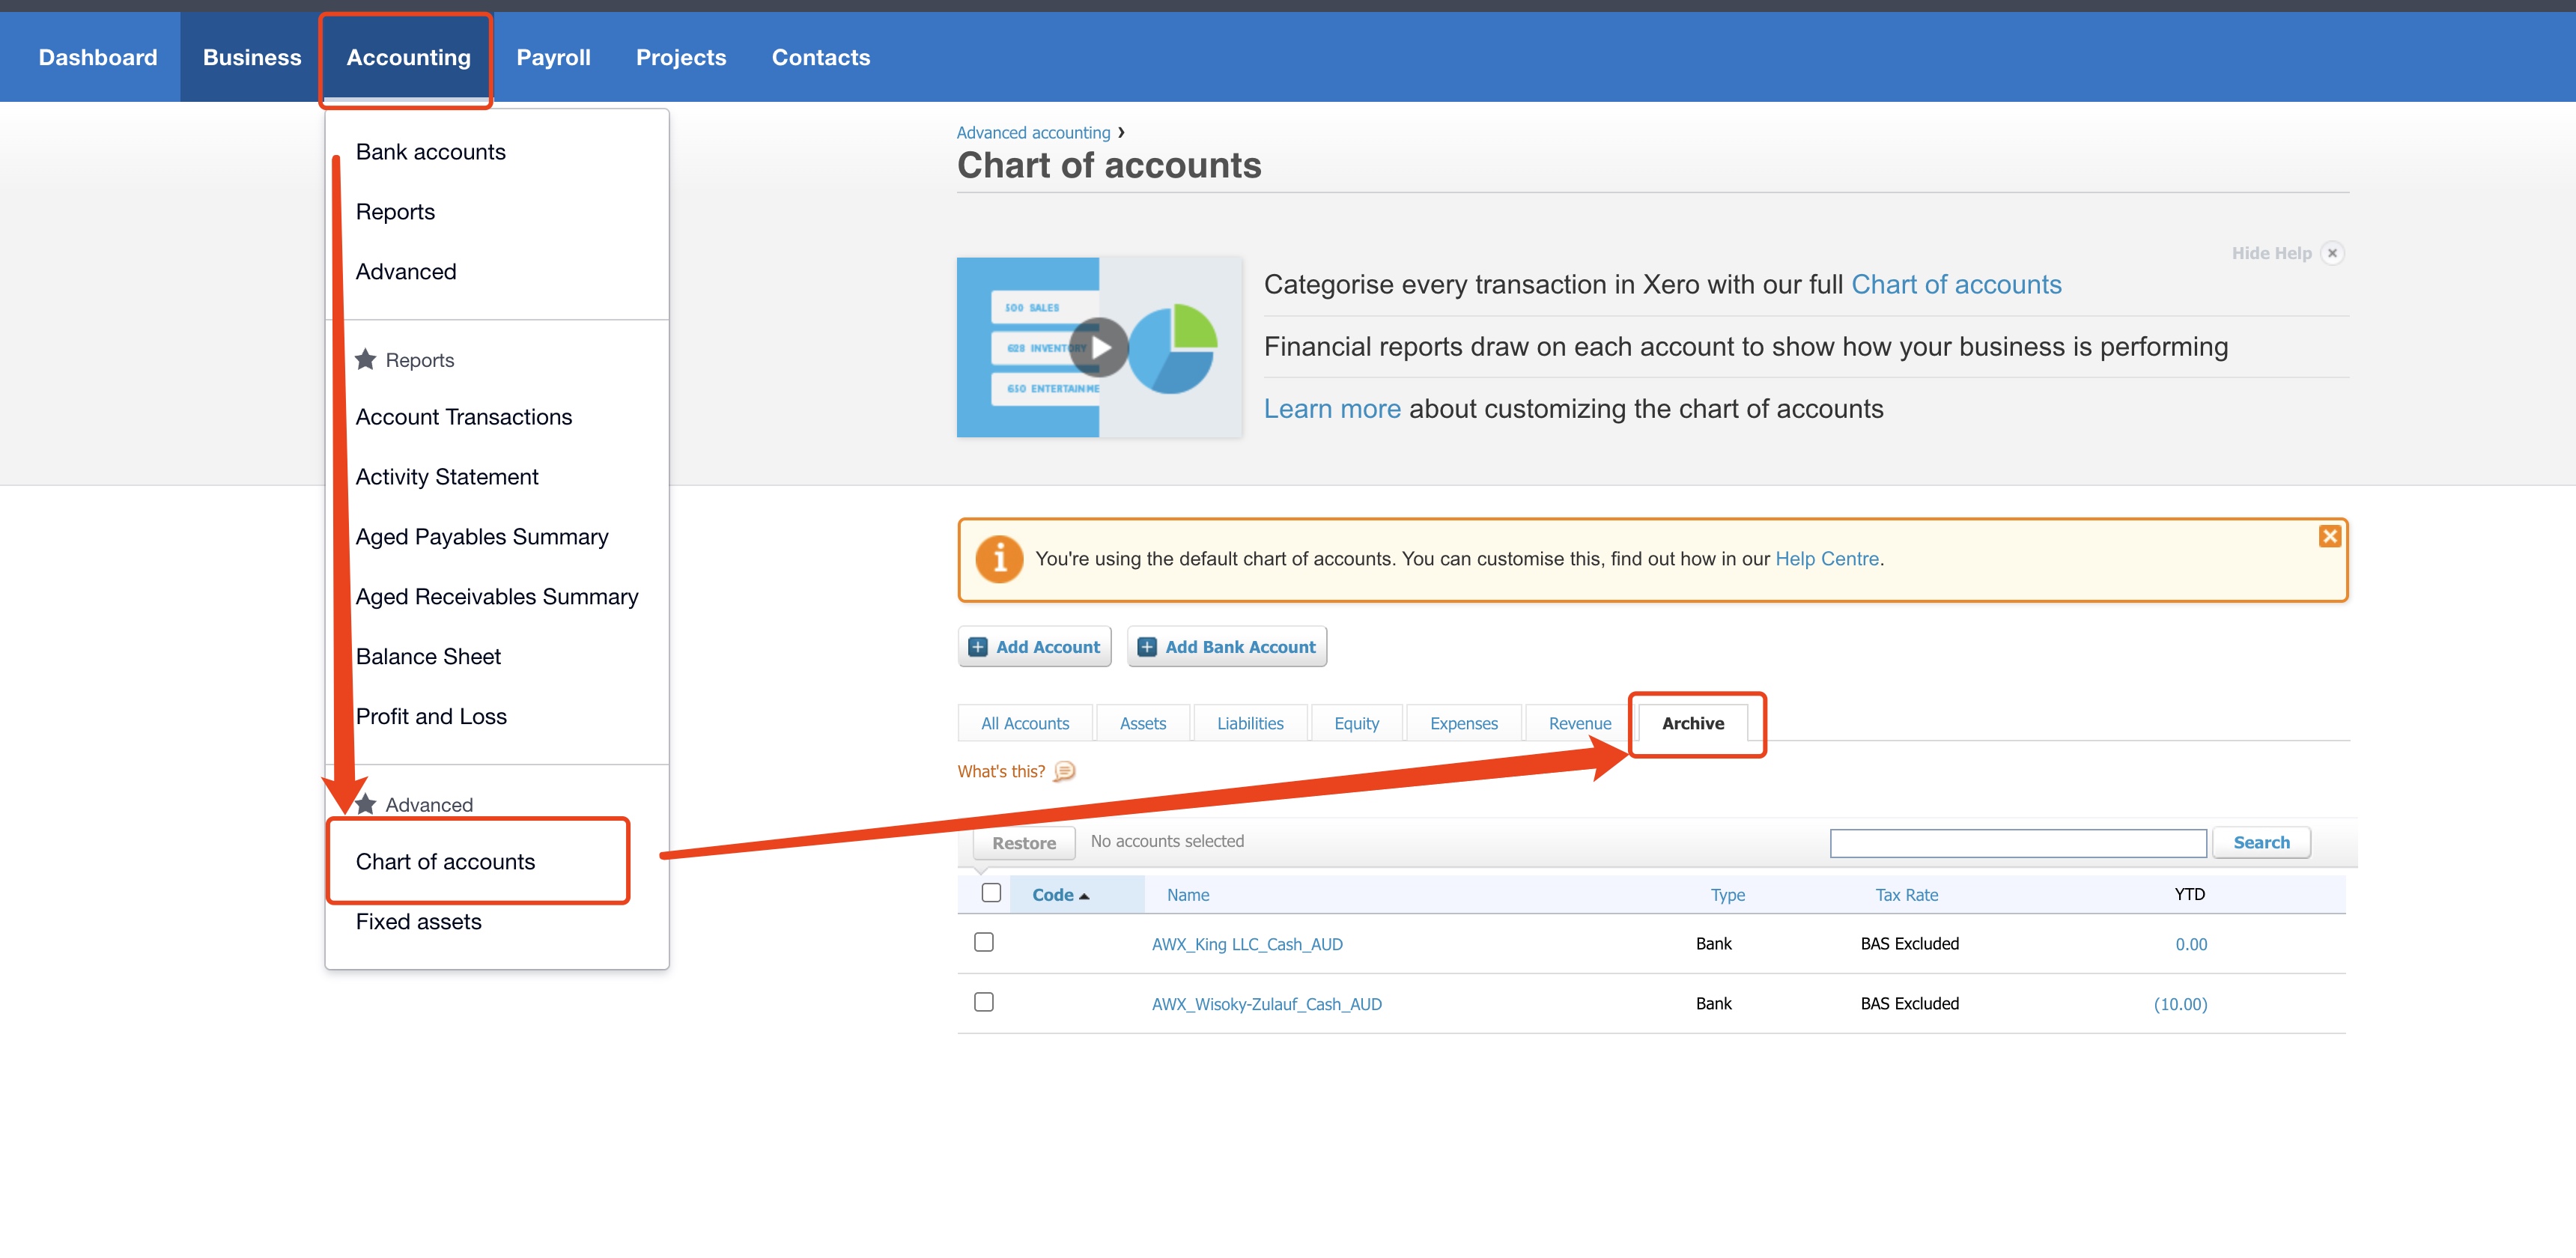The image size is (2576, 1258).
Task: Click the What's this speech bubble icon
Action: pyautogui.click(x=1065, y=771)
